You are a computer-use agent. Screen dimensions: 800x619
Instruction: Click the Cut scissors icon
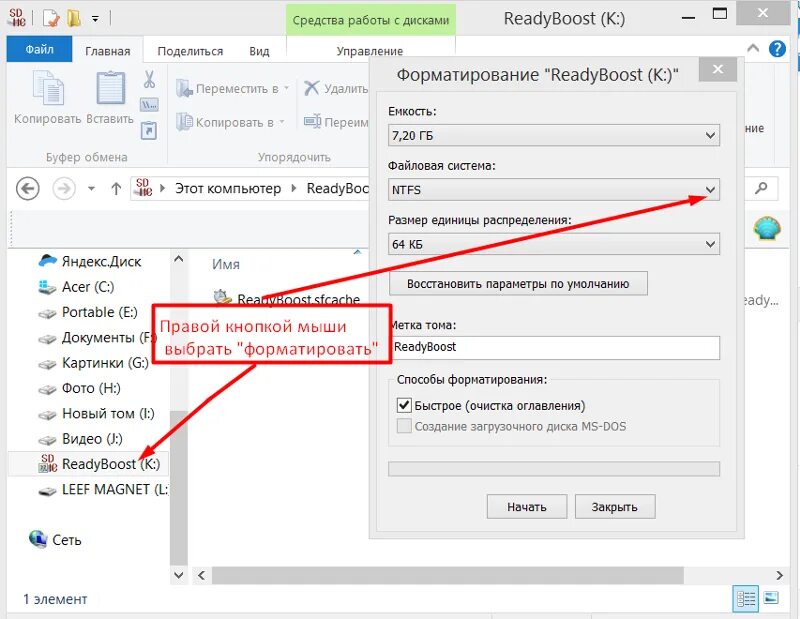[149, 79]
